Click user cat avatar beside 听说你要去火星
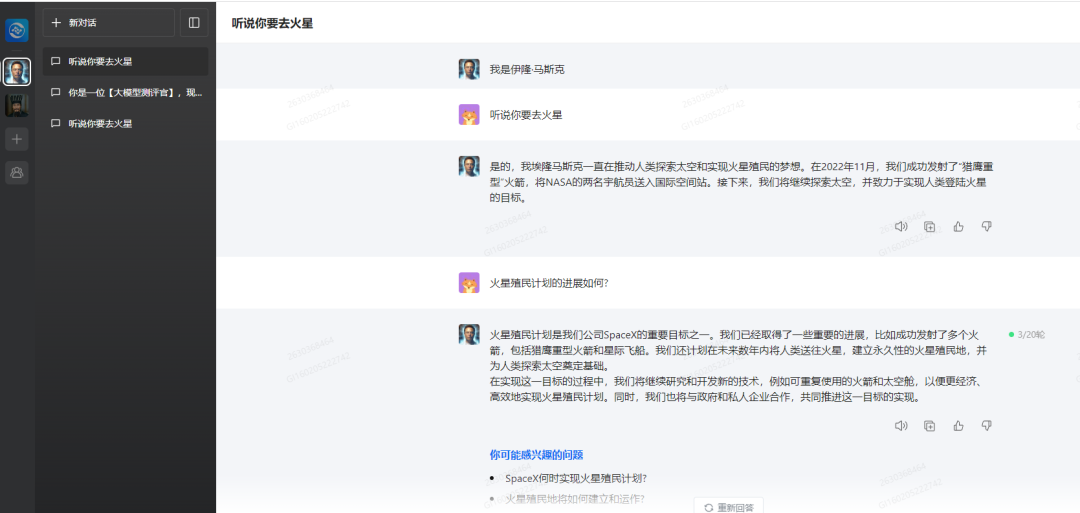Screen dimensions: 1080x513 coord(469,114)
